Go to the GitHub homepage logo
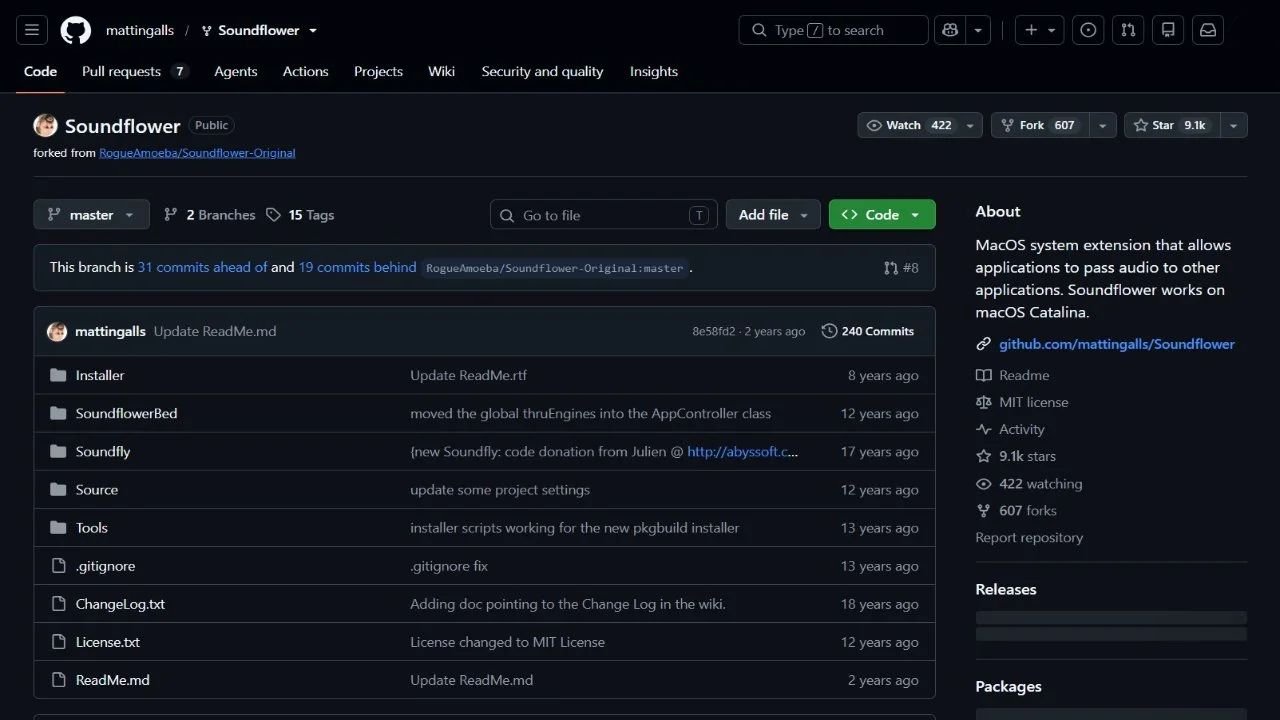Viewport: 1280px width, 720px height. click(x=76, y=30)
